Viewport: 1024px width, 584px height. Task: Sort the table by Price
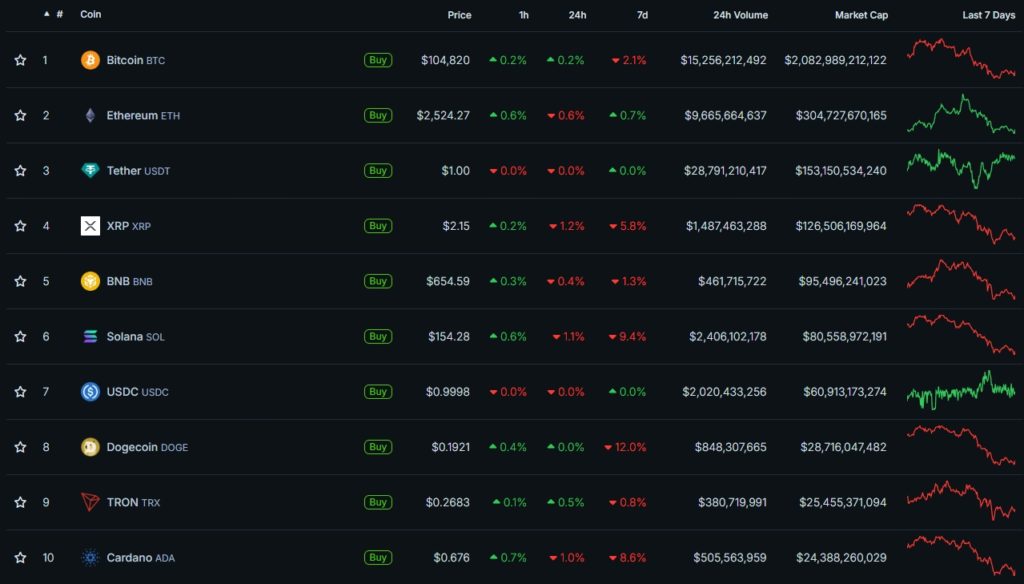click(459, 15)
